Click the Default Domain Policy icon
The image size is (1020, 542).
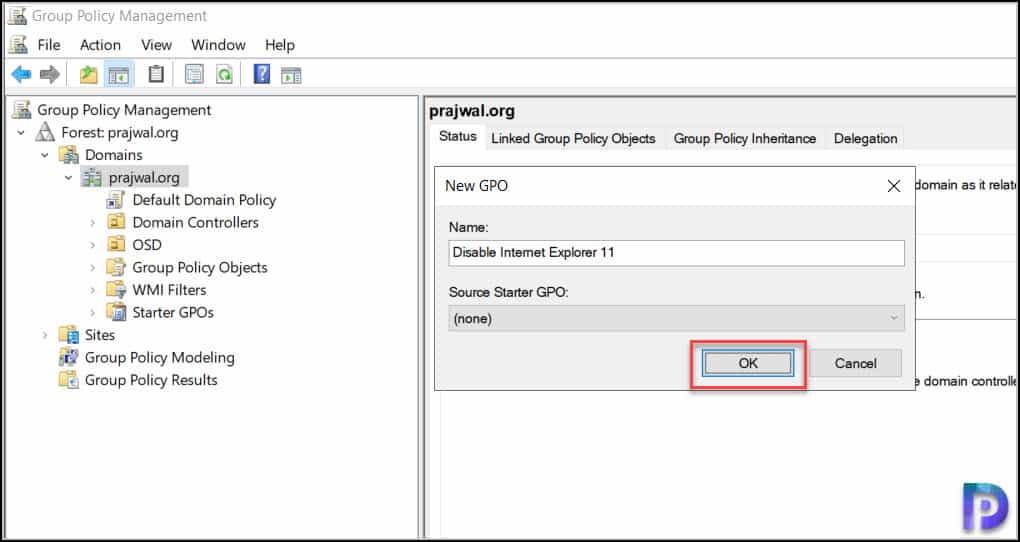click(x=116, y=200)
